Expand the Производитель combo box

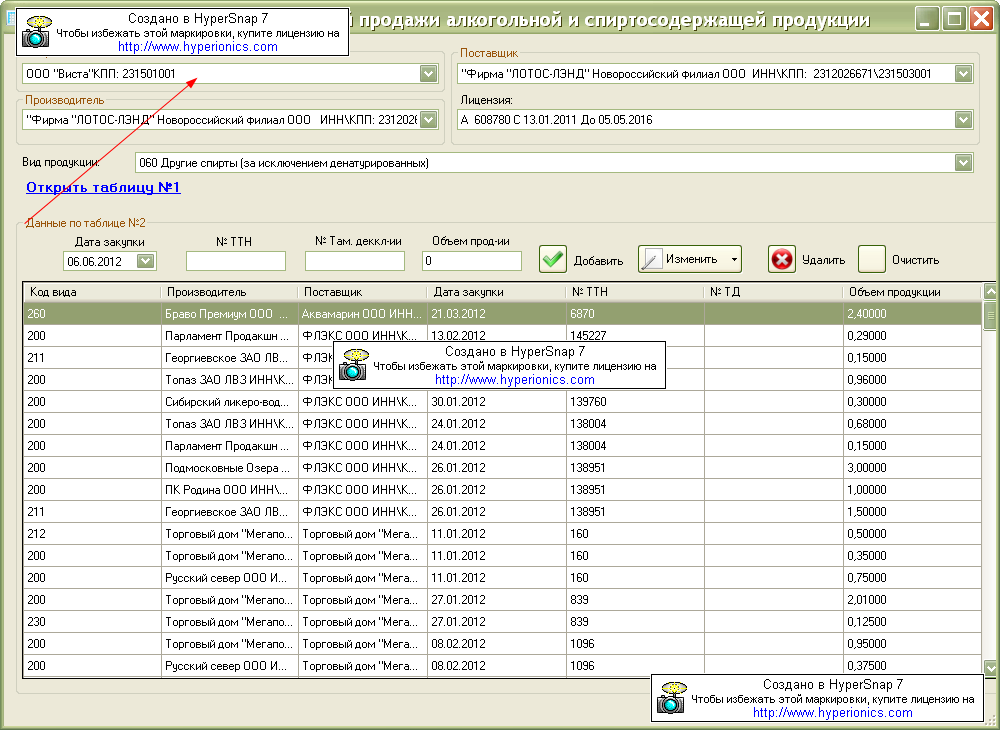point(429,120)
